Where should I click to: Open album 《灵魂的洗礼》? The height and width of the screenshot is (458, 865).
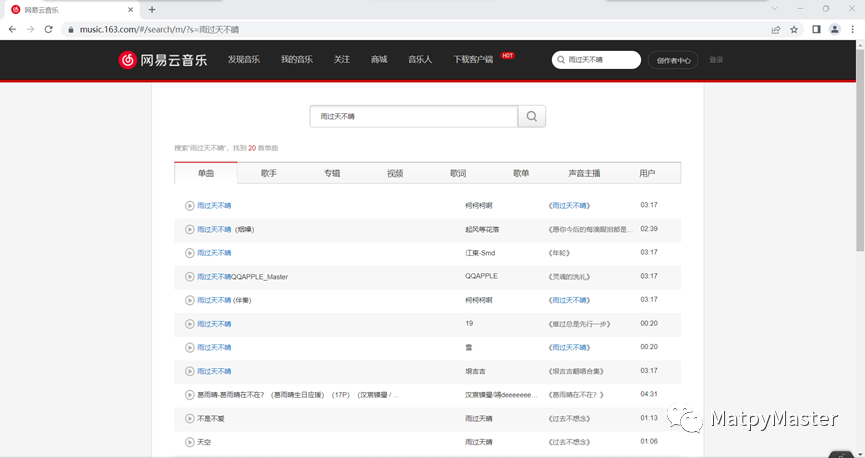coord(569,277)
